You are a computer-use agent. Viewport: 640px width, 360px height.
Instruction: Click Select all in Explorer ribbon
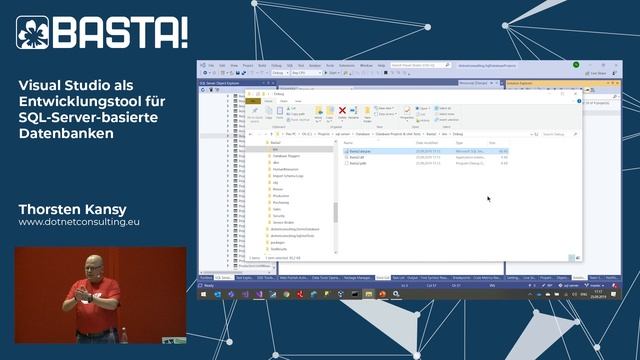point(443,108)
